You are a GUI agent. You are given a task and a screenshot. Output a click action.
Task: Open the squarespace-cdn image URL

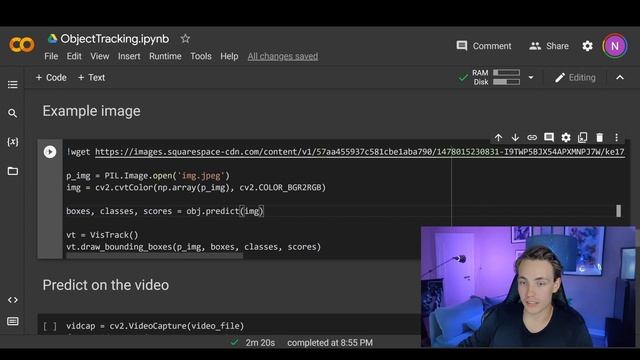pos(360,152)
